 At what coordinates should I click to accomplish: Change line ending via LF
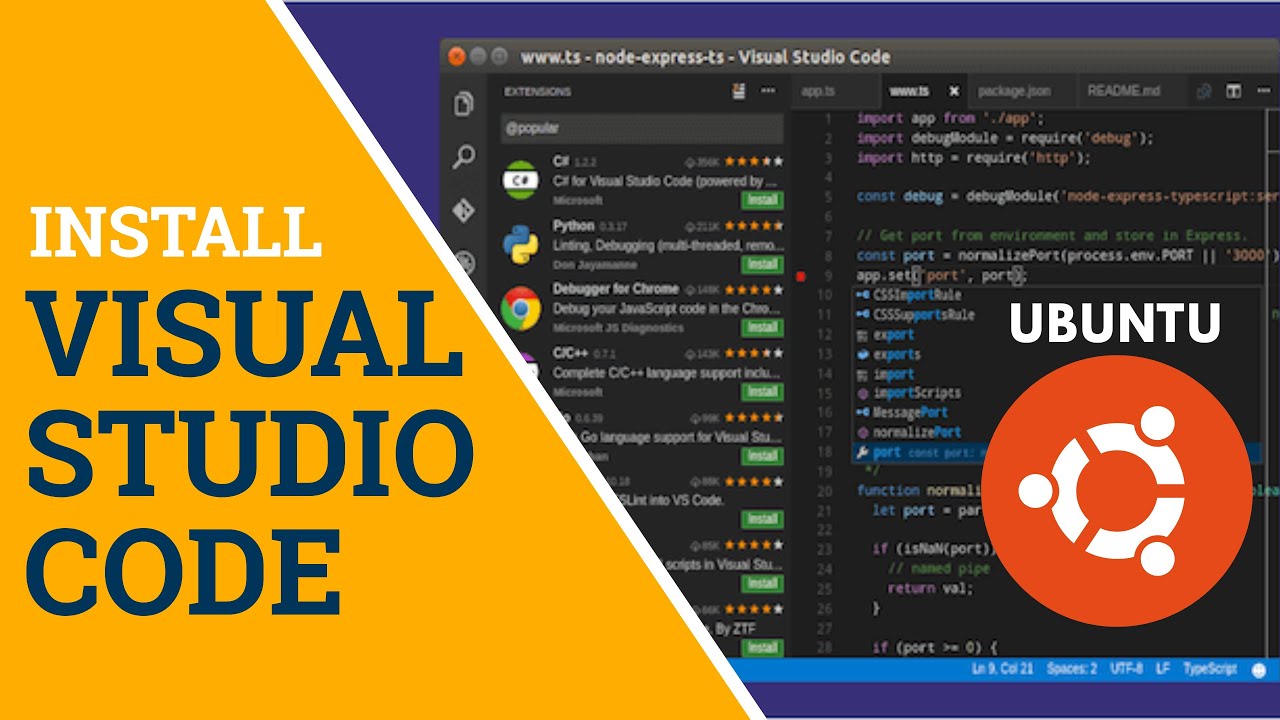(x=1164, y=668)
